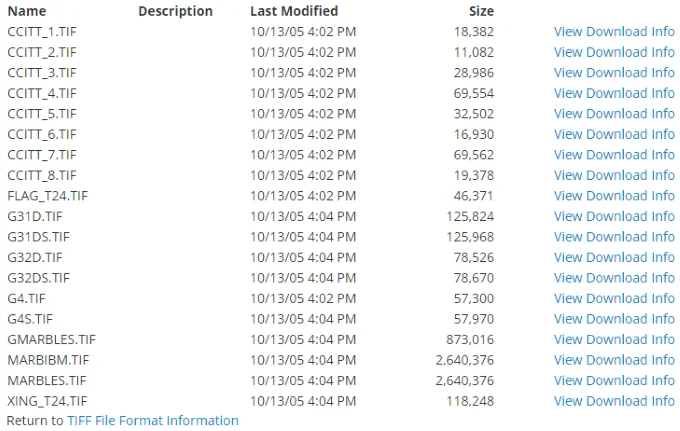680x431 pixels.
Task: Download CCITT_5.TIF file
Action: tap(616, 114)
